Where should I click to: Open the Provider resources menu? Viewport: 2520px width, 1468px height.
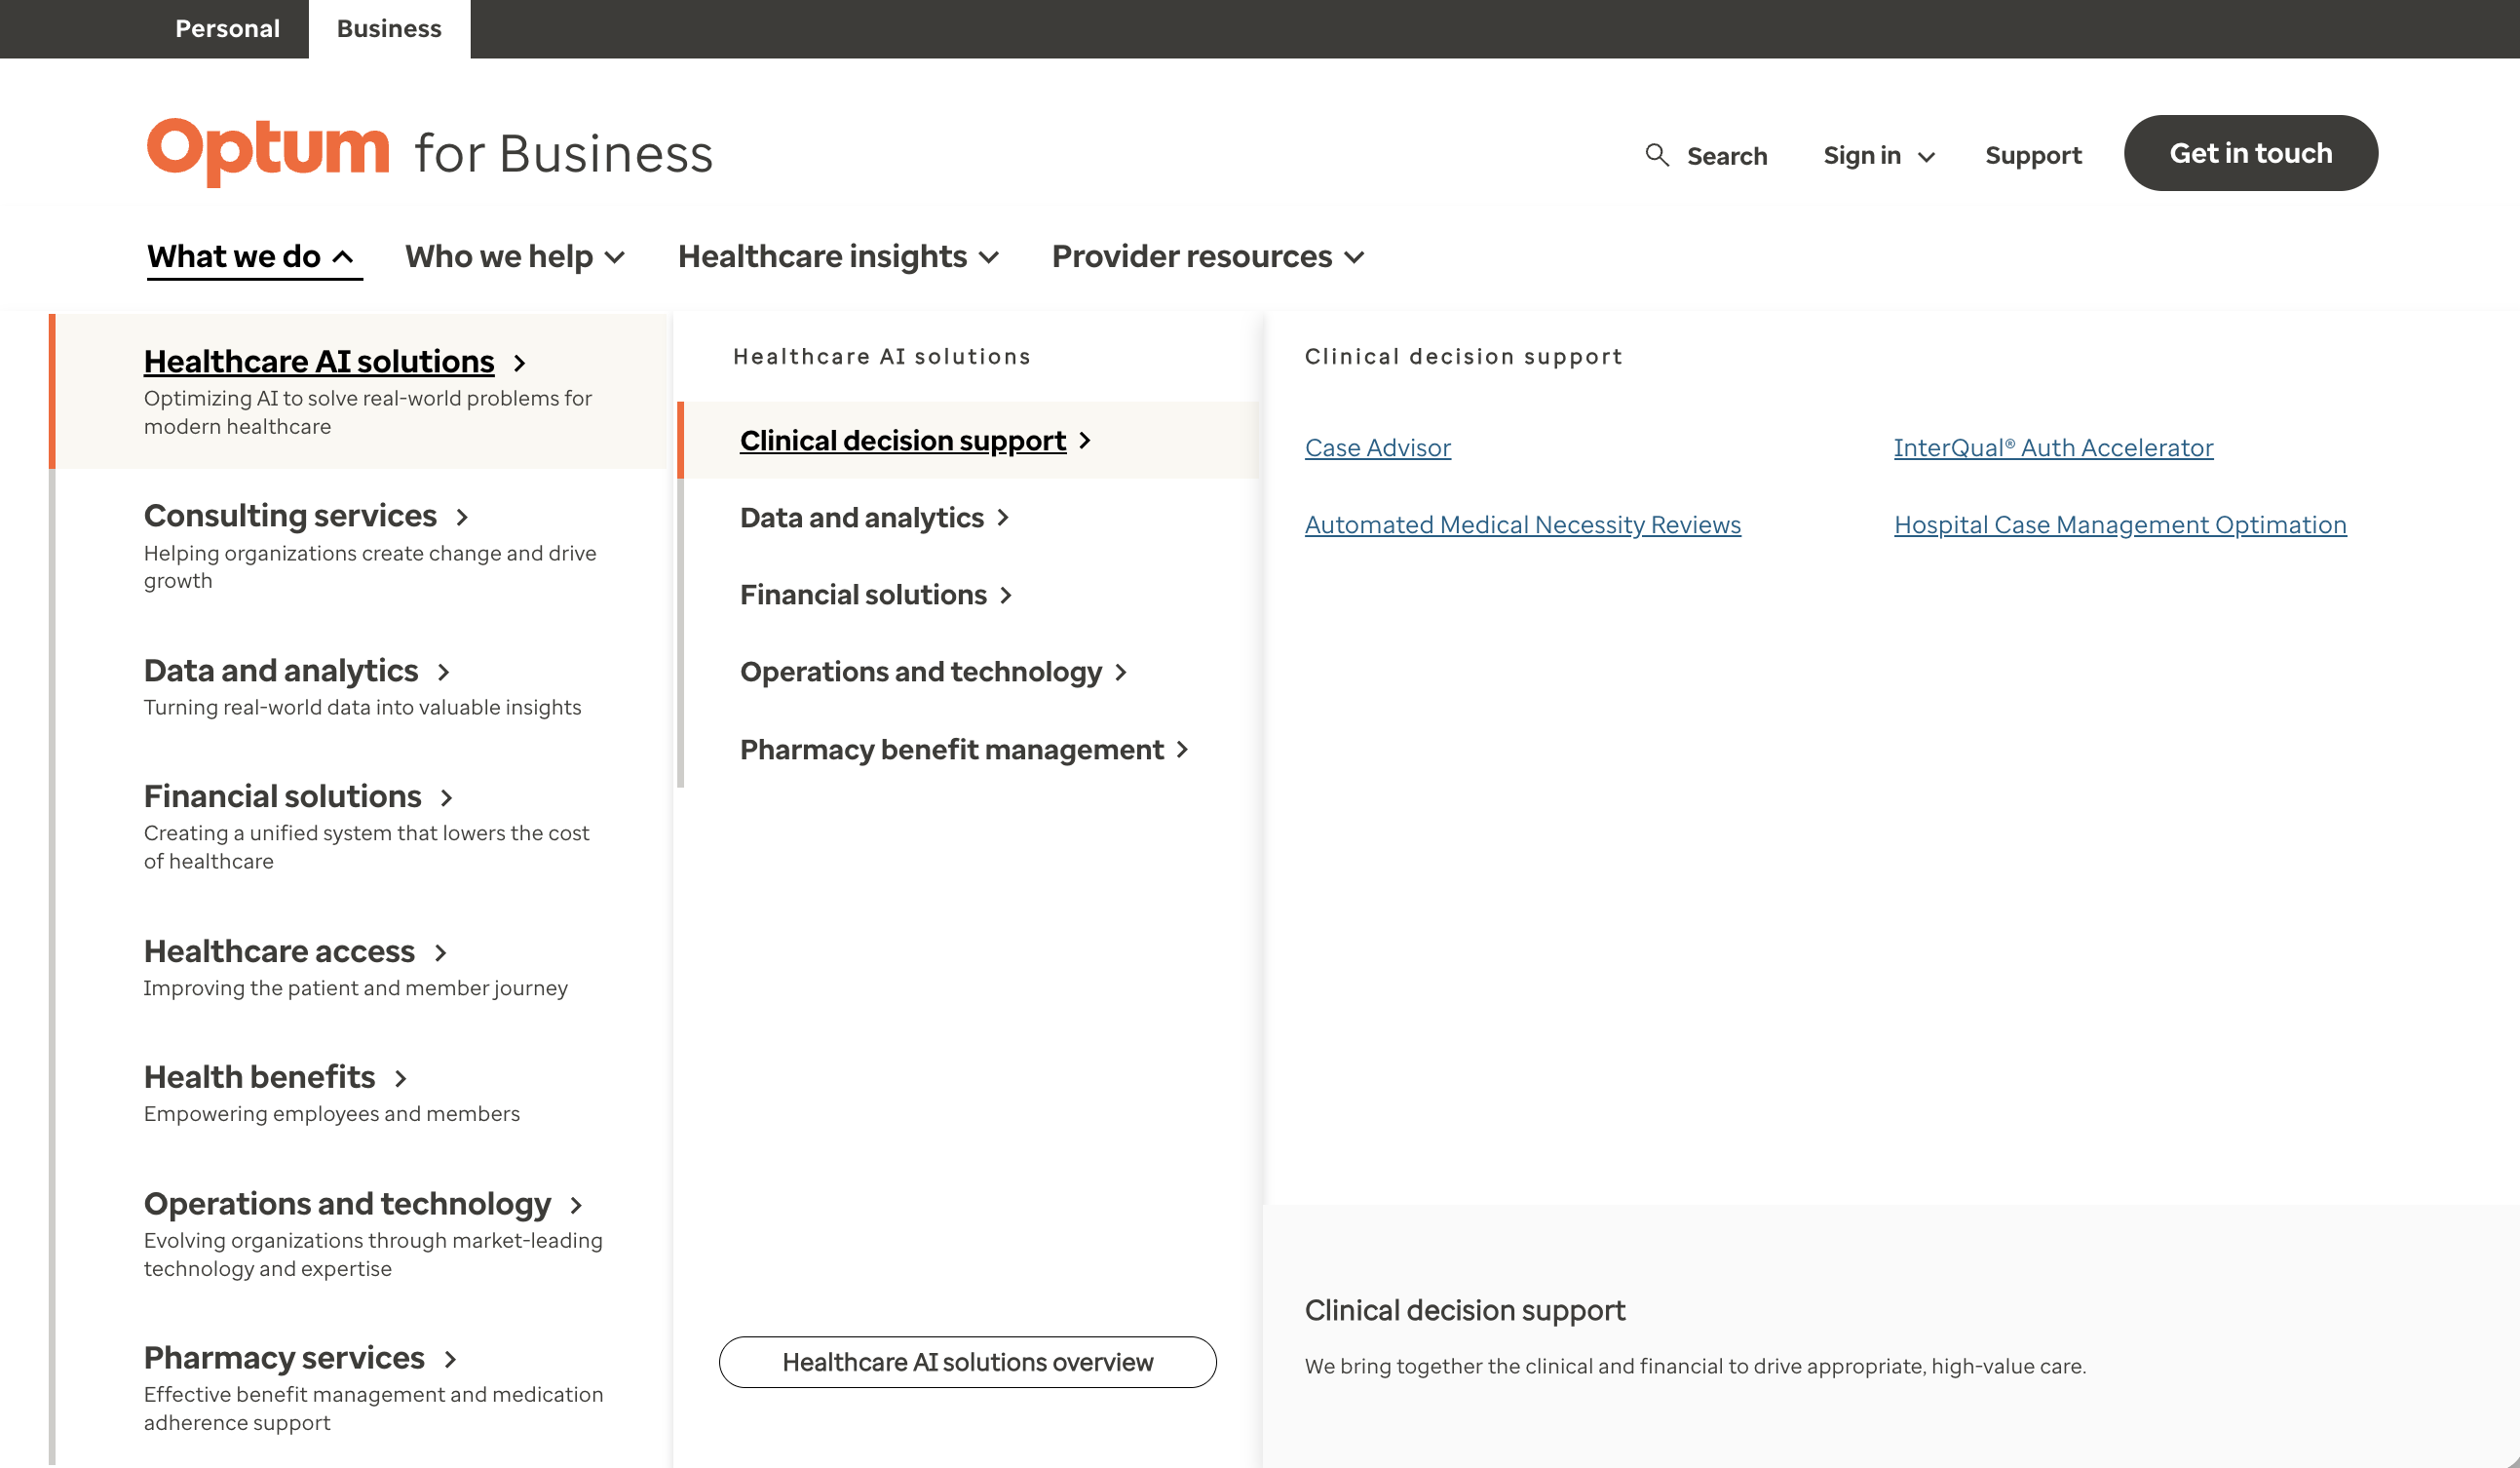click(1208, 257)
